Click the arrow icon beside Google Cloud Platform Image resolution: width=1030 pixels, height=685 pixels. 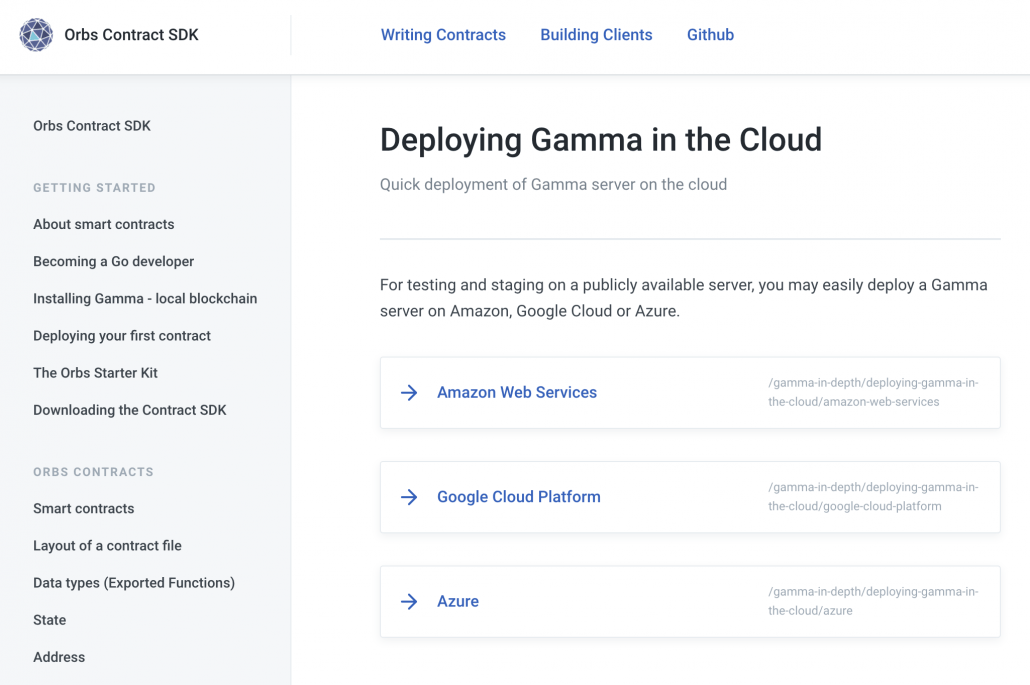coord(409,497)
